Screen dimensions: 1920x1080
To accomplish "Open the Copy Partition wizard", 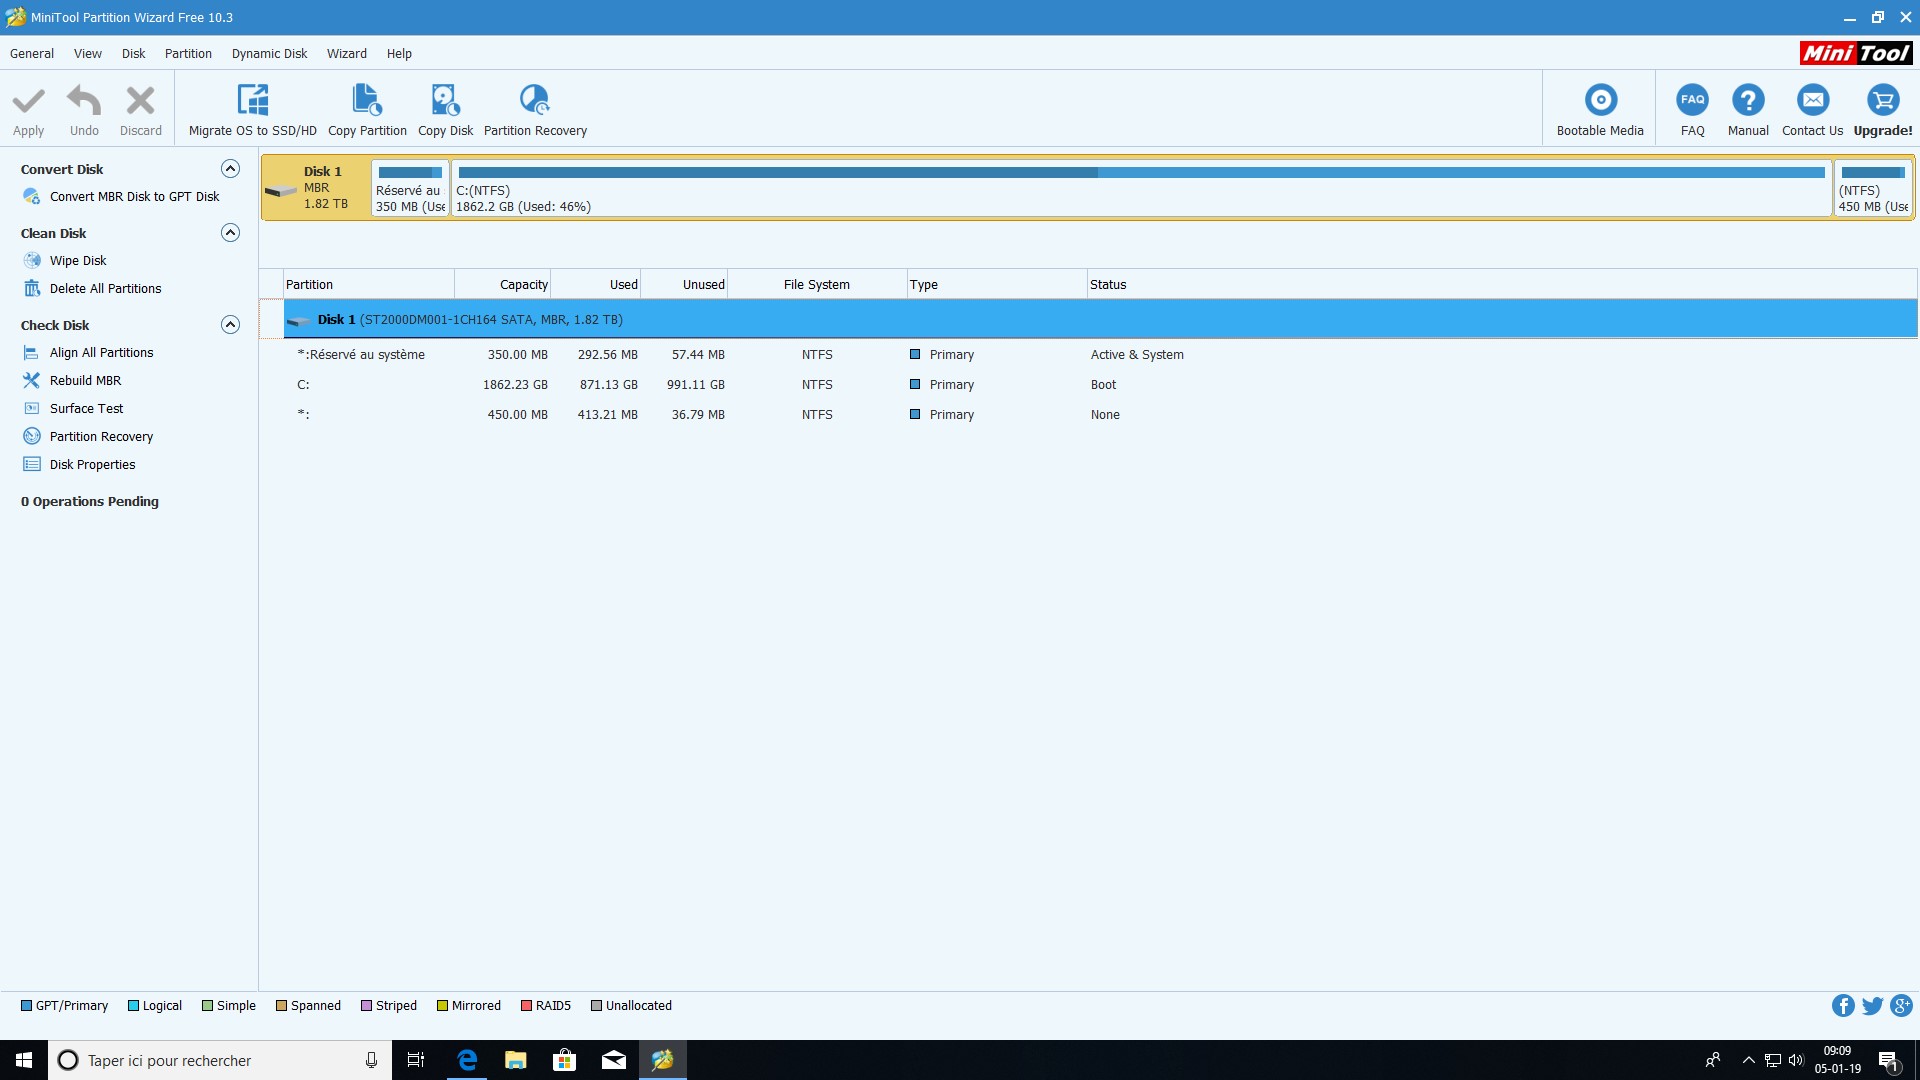I will pyautogui.click(x=367, y=100).
